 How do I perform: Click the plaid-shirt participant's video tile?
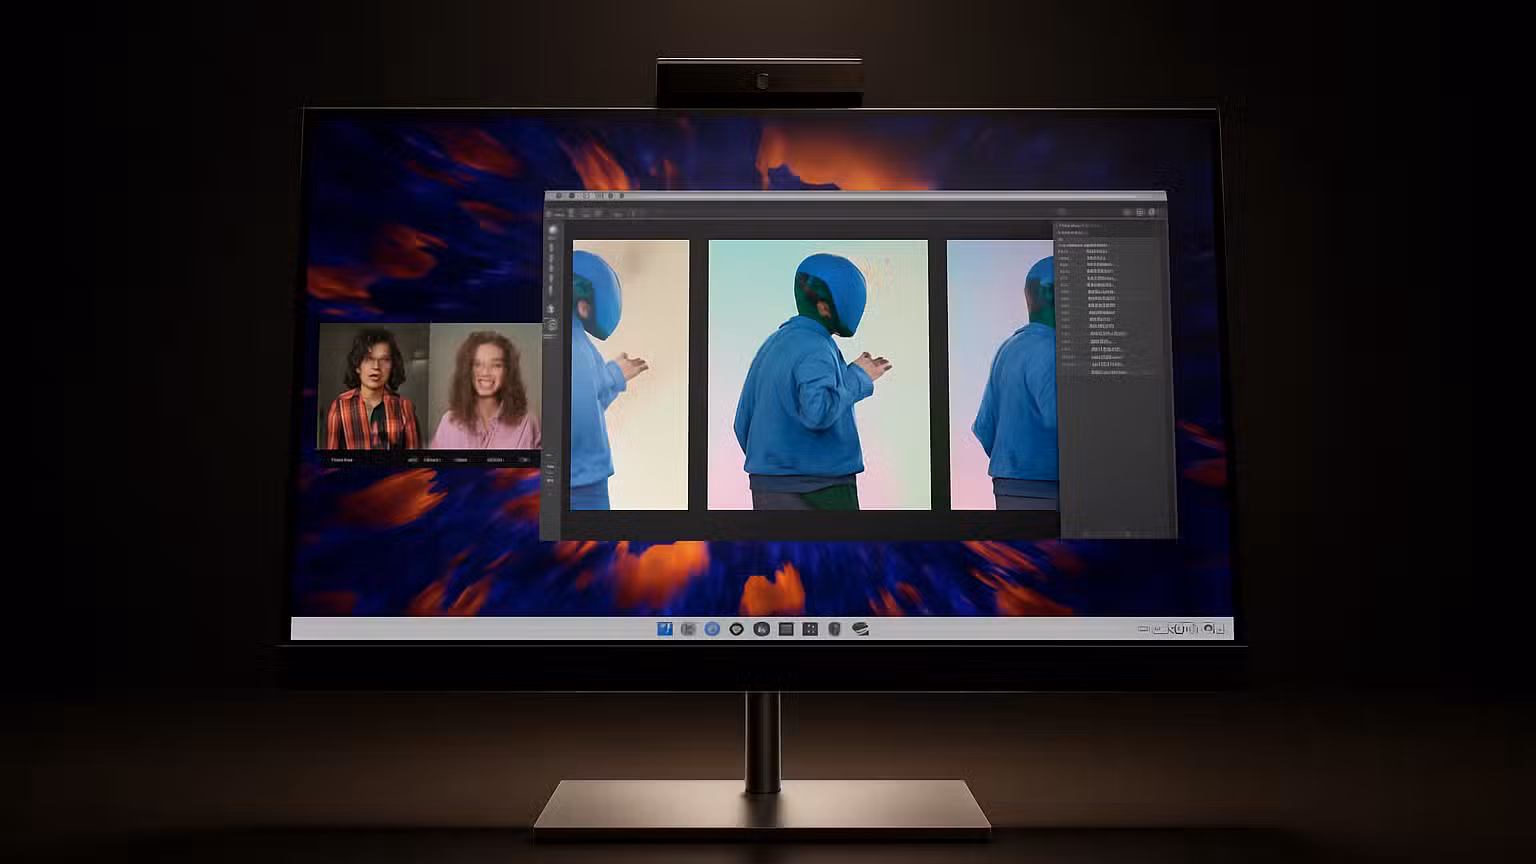point(373,386)
